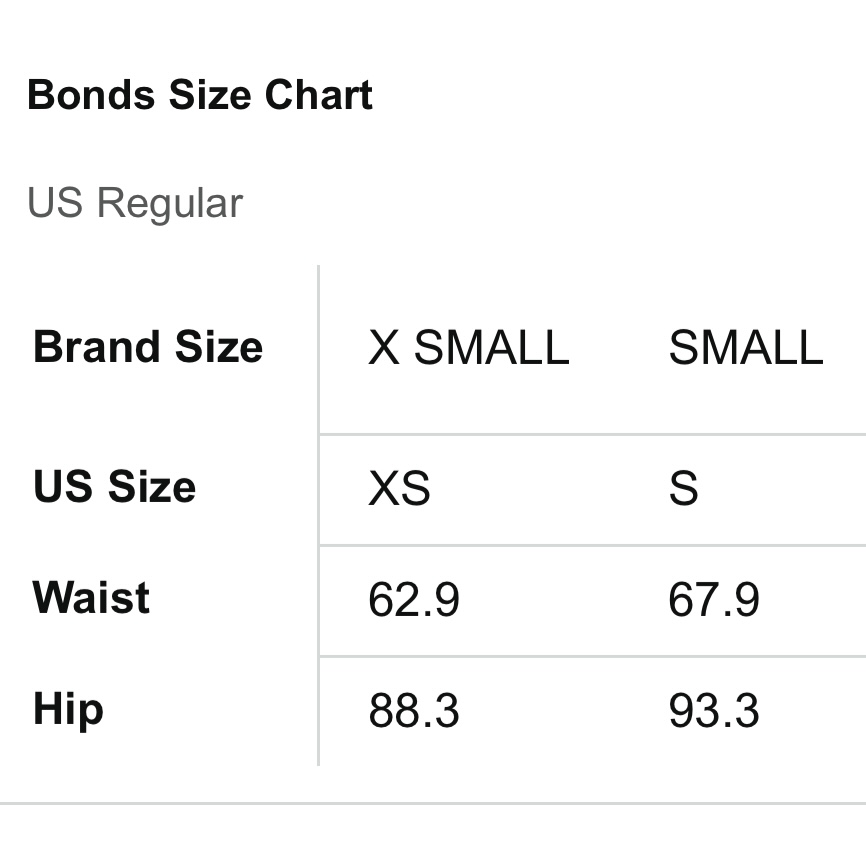The width and height of the screenshot is (866, 866).
Task: Click the Waist row header
Action: pos(91,598)
